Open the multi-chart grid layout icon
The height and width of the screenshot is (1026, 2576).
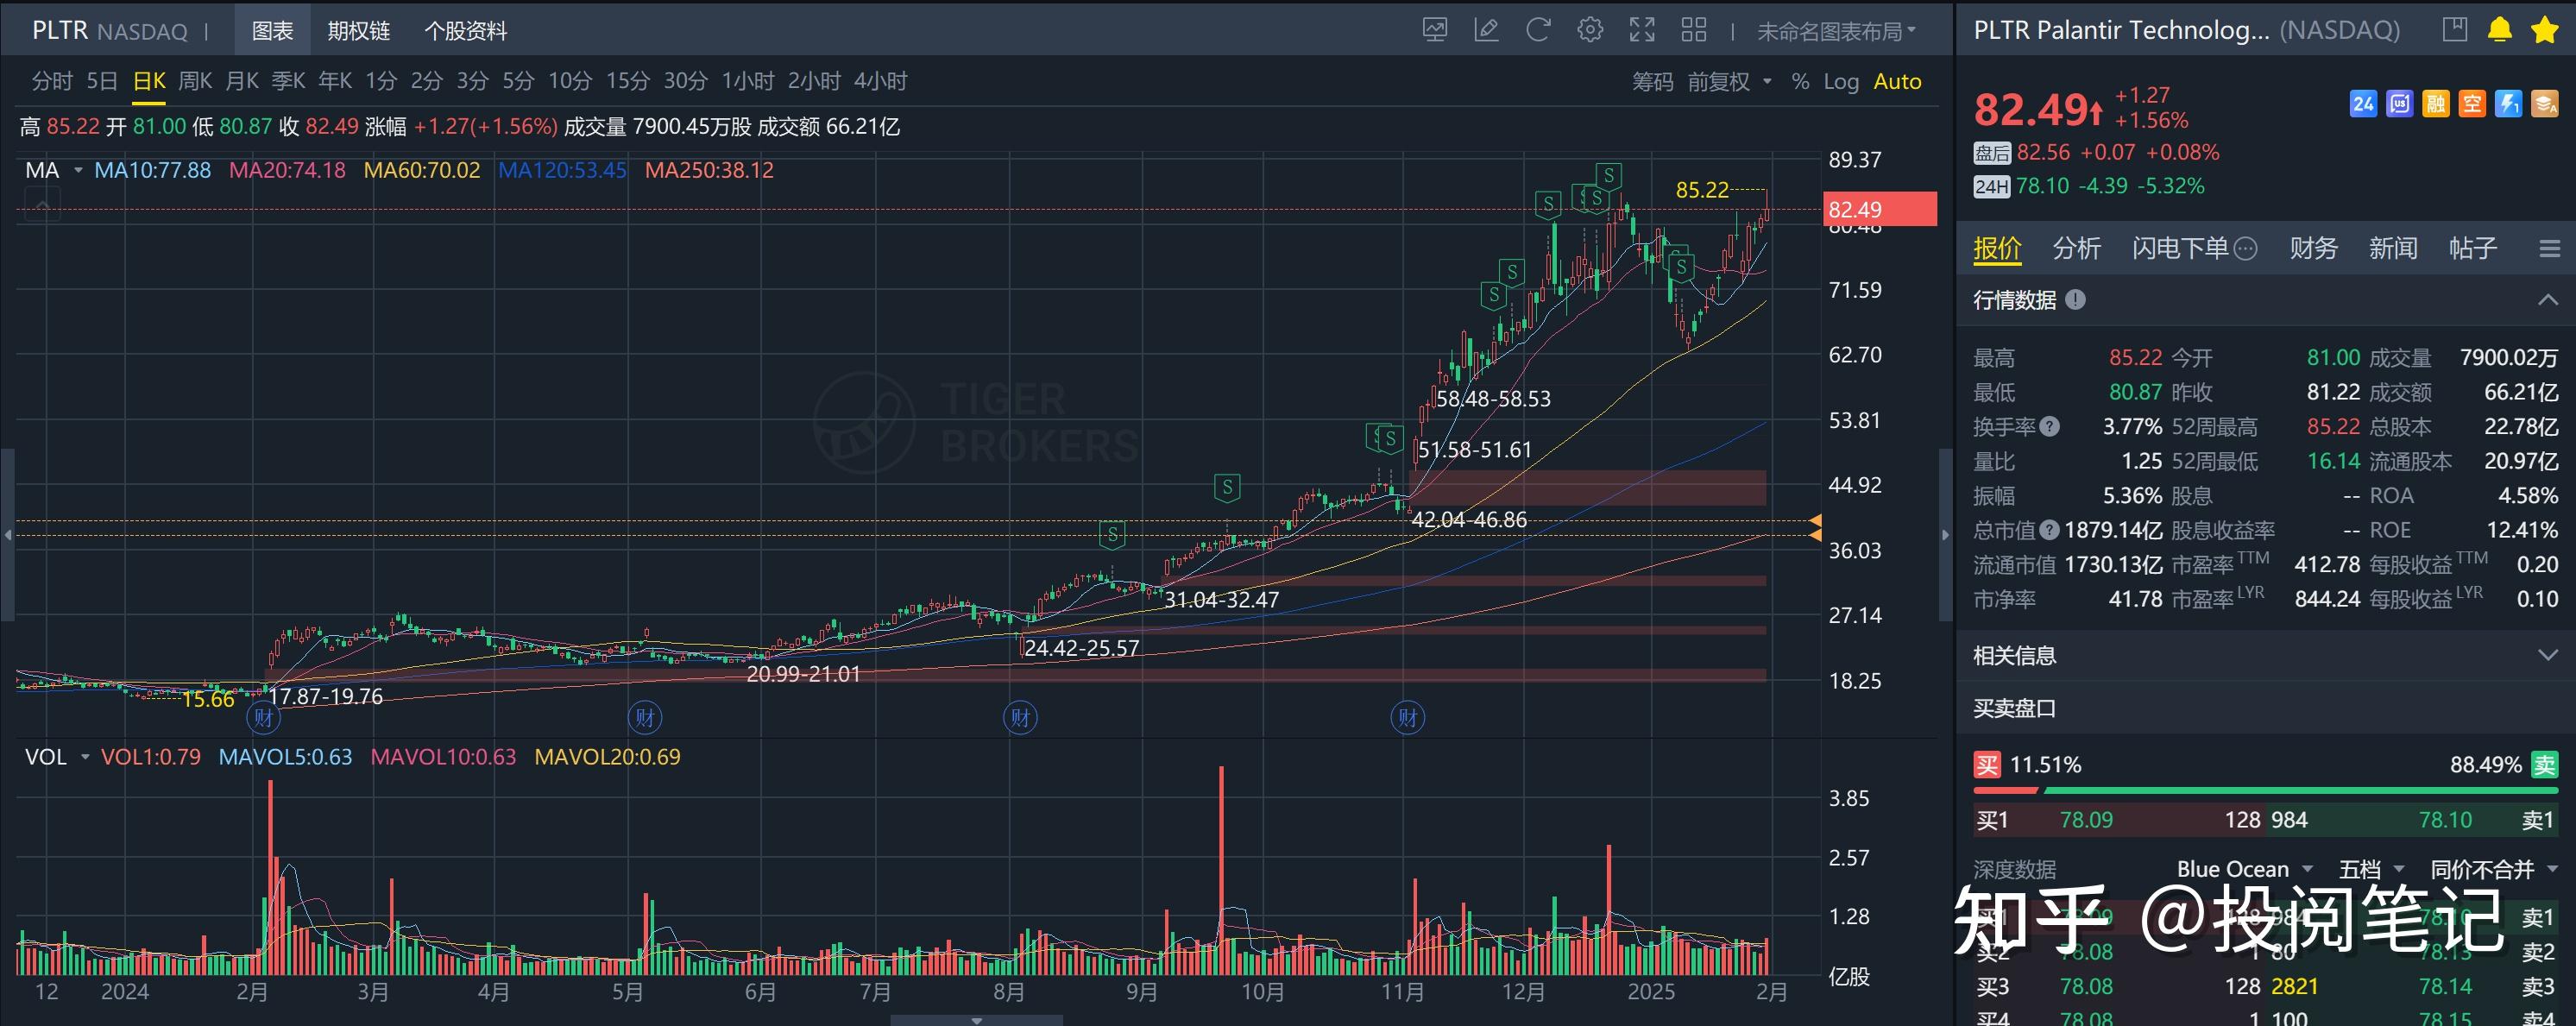[x=1694, y=30]
